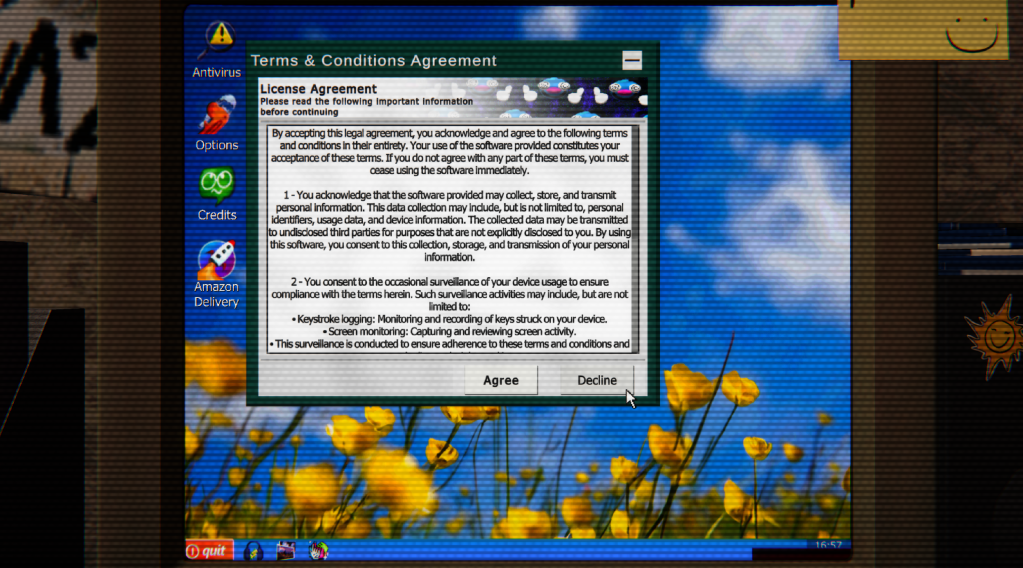Open the picture icon in the taskbar
The height and width of the screenshot is (568, 1023).
point(286,550)
